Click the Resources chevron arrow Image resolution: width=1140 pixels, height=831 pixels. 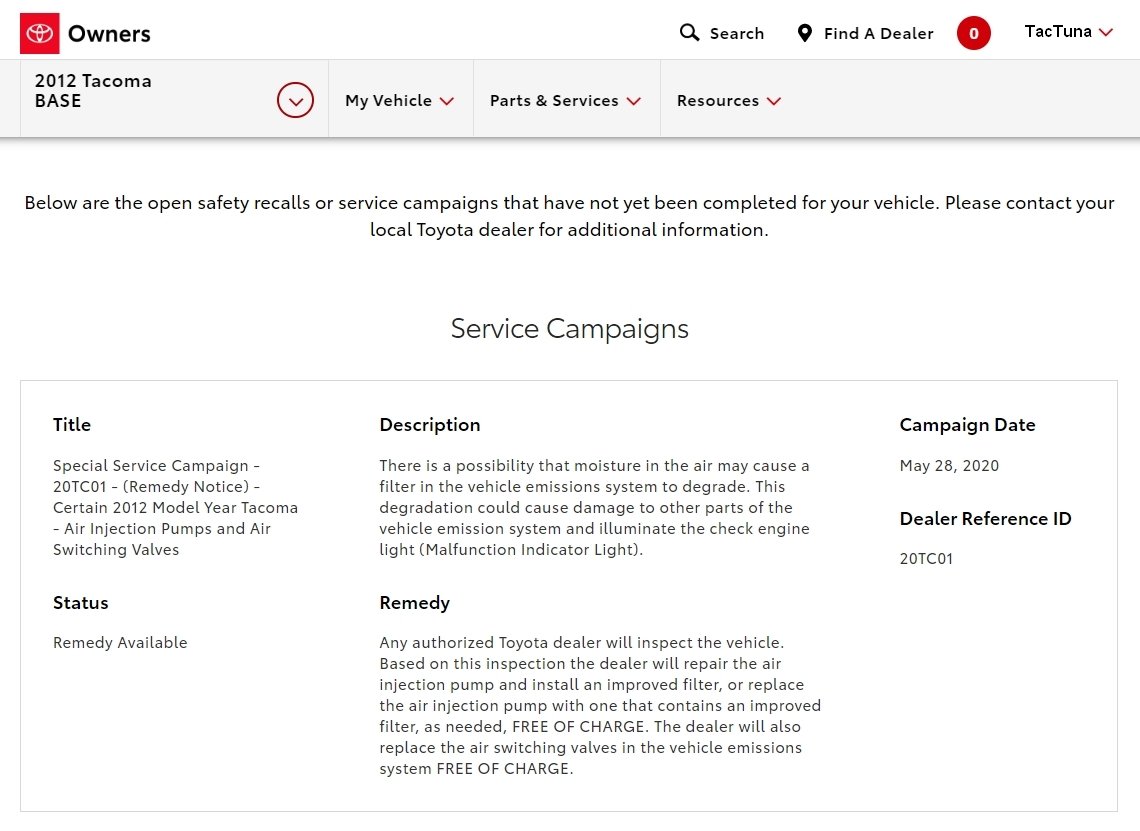pos(774,101)
